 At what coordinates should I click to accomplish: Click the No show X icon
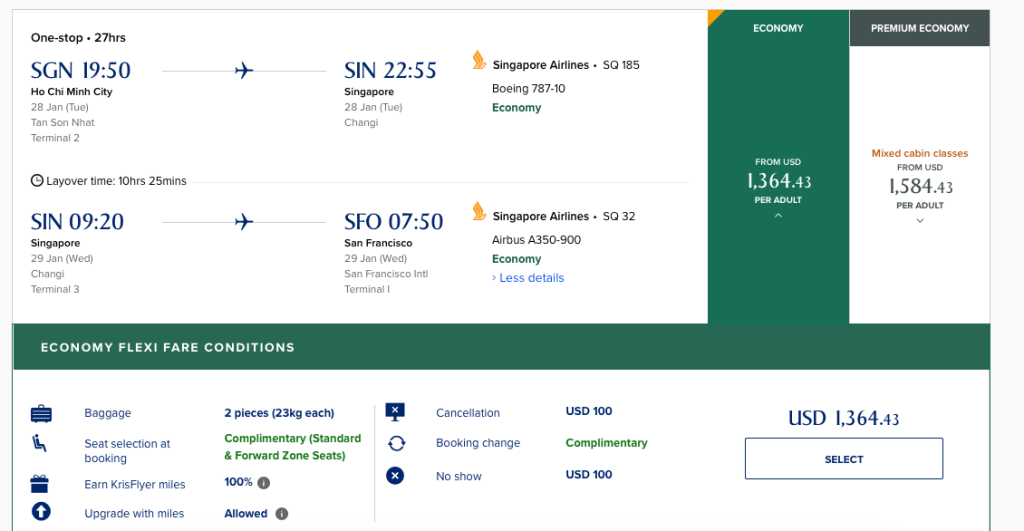pyautogui.click(x=395, y=476)
